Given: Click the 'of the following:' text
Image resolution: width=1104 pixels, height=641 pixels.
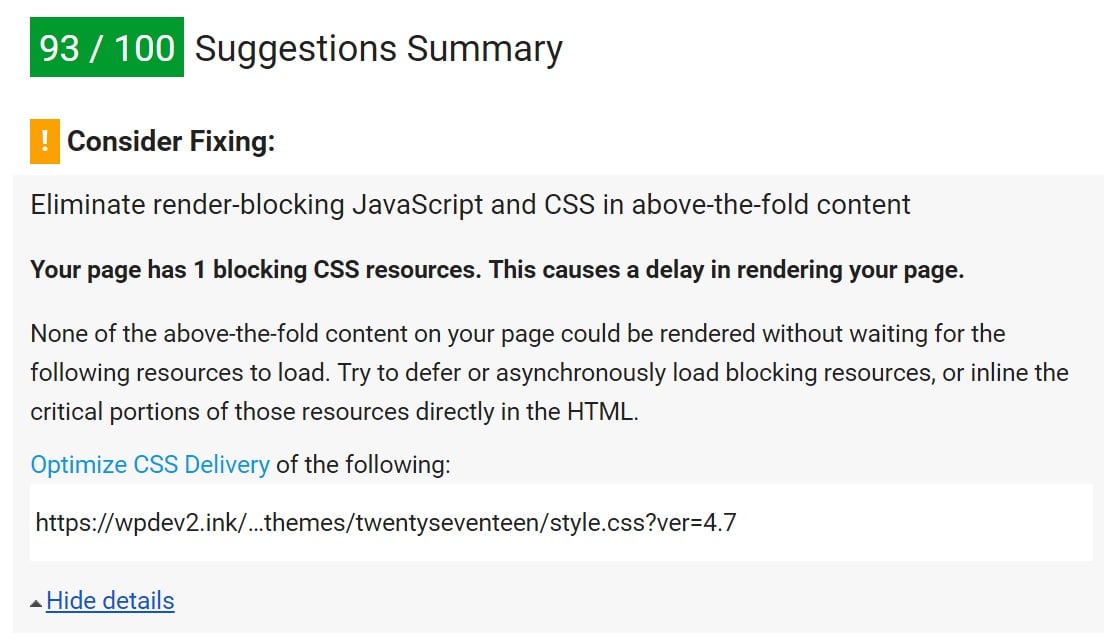Looking at the screenshot, I should click(x=363, y=464).
